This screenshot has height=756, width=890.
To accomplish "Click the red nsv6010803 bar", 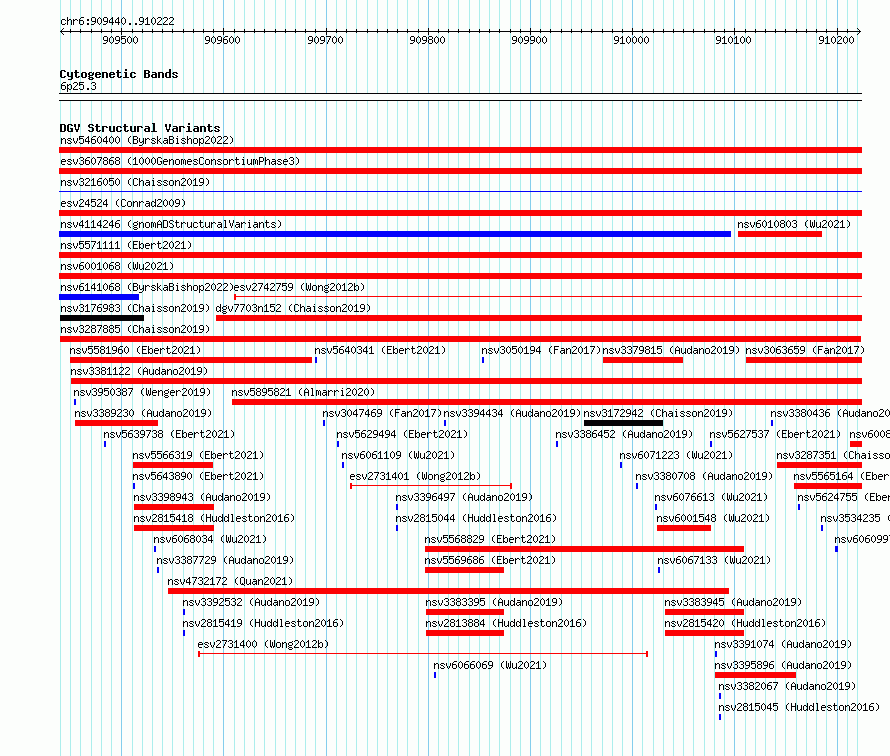I will point(780,234).
